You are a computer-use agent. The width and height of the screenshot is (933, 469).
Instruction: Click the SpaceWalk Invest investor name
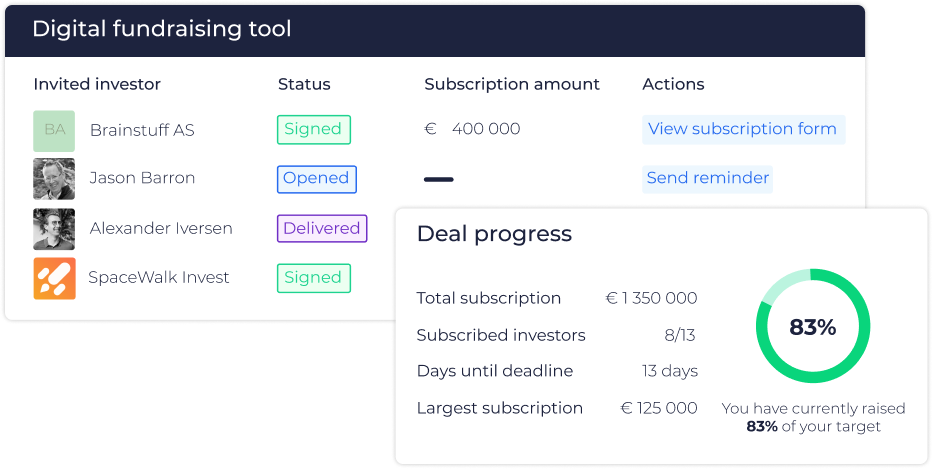pyautogui.click(x=159, y=277)
